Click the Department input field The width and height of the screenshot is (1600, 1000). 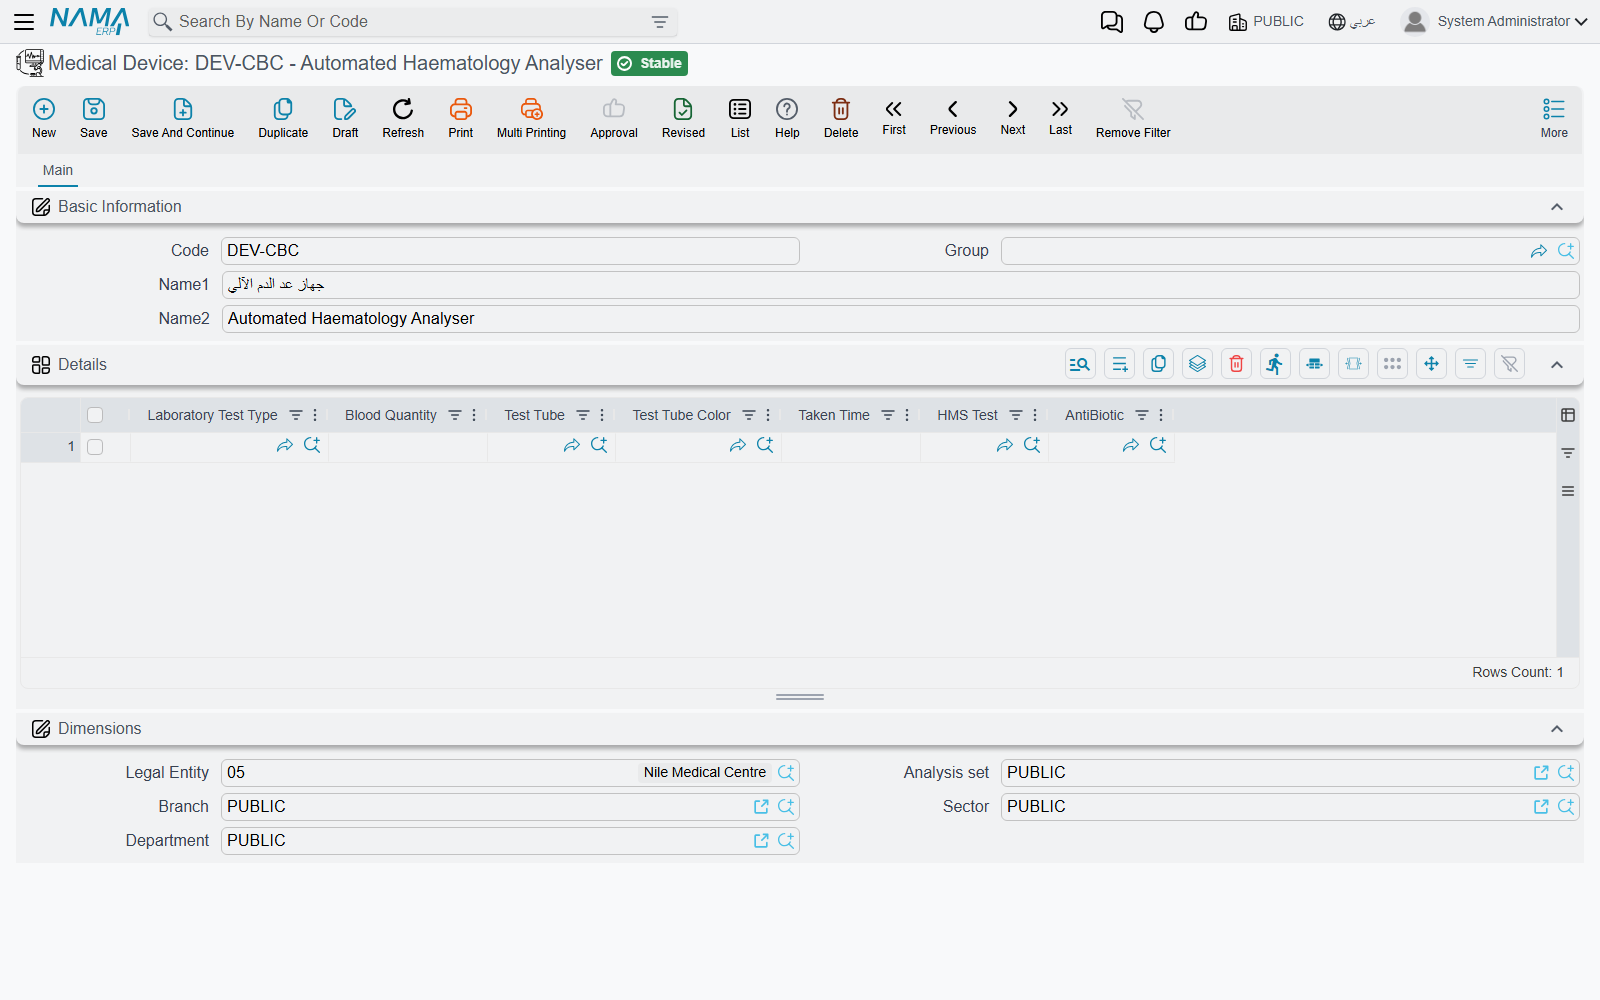[x=510, y=841]
